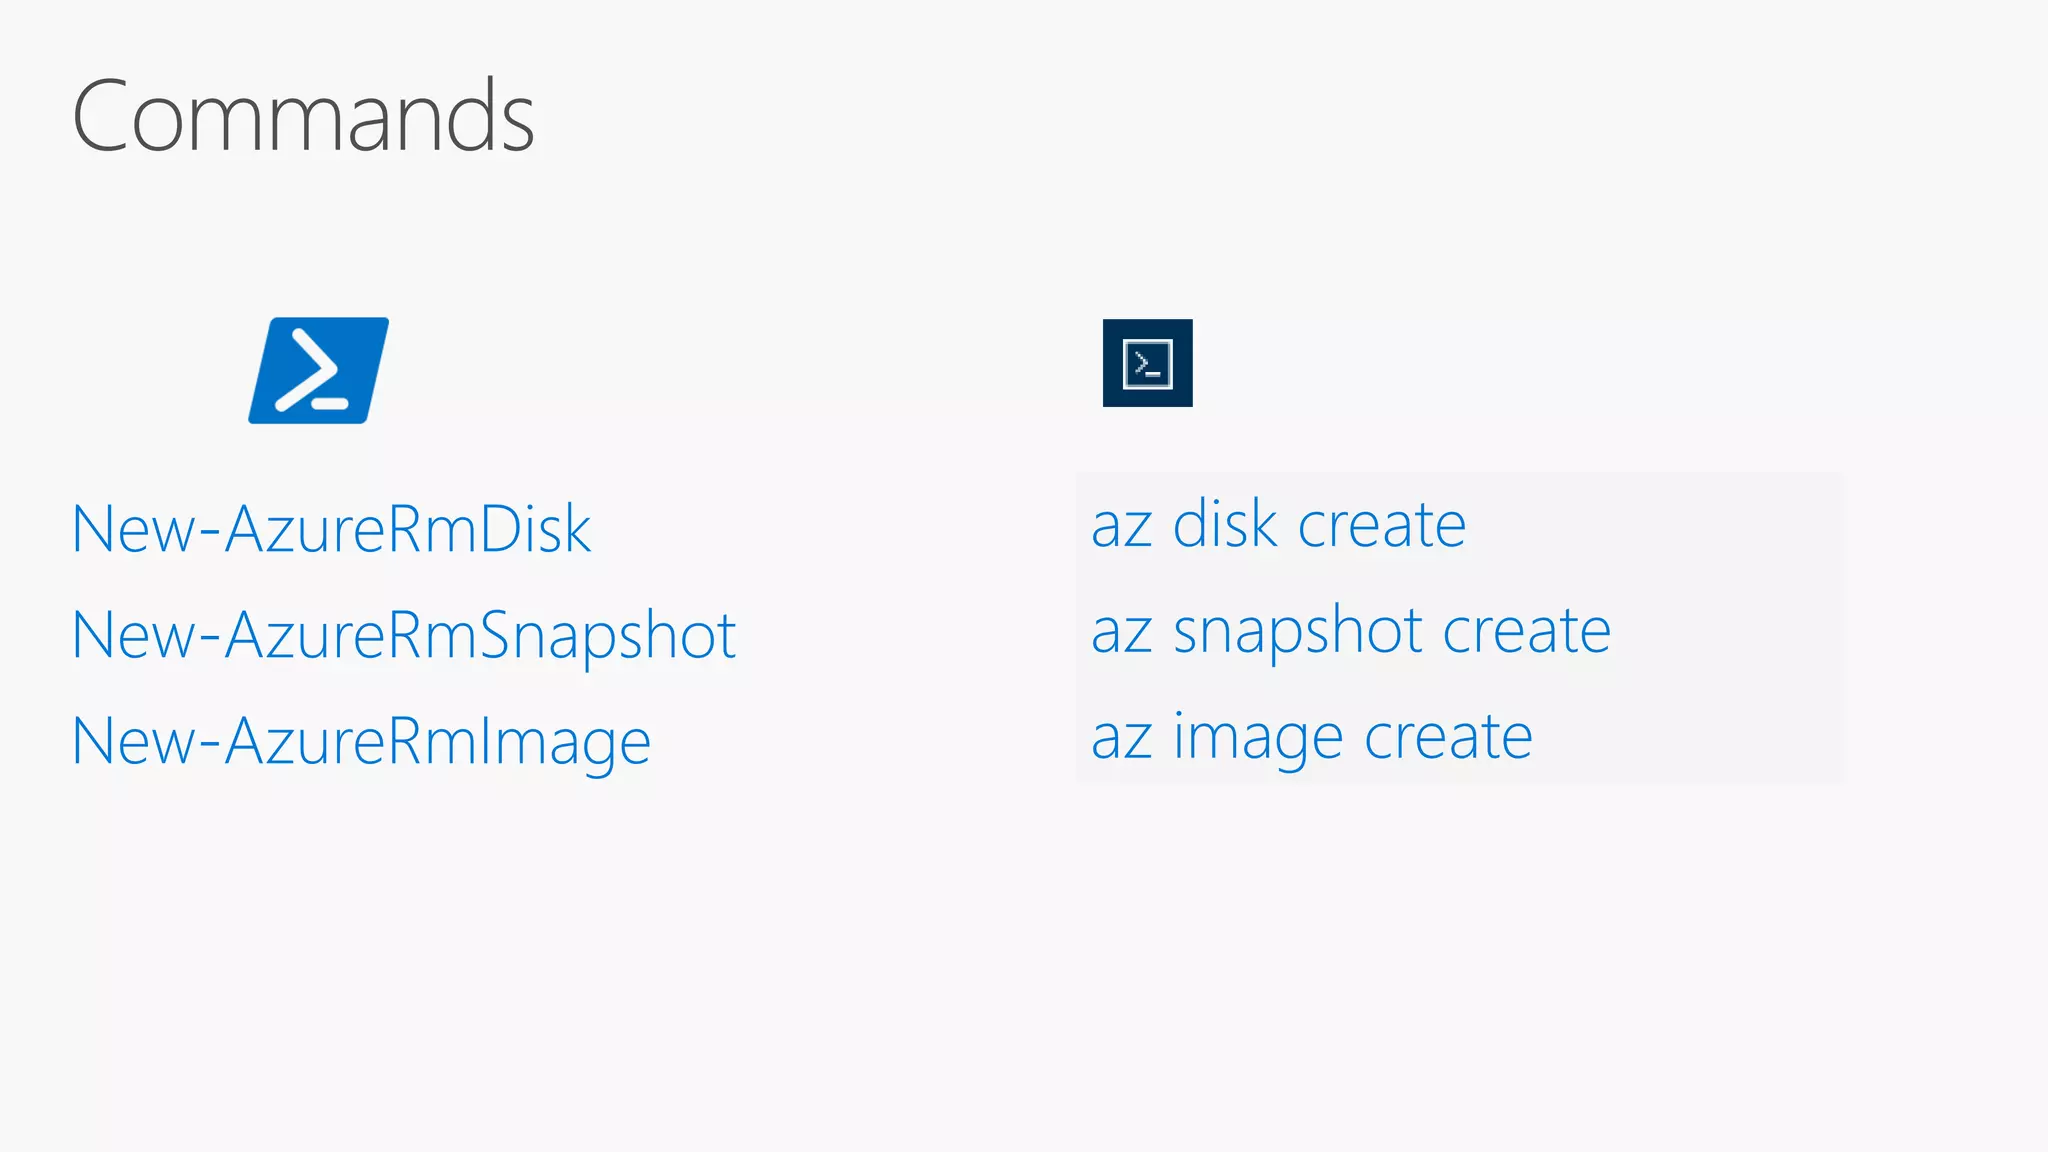The width and height of the screenshot is (2048, 1152).
Task: Click the blue PowerShell logo icon
Action: [318, 370]
